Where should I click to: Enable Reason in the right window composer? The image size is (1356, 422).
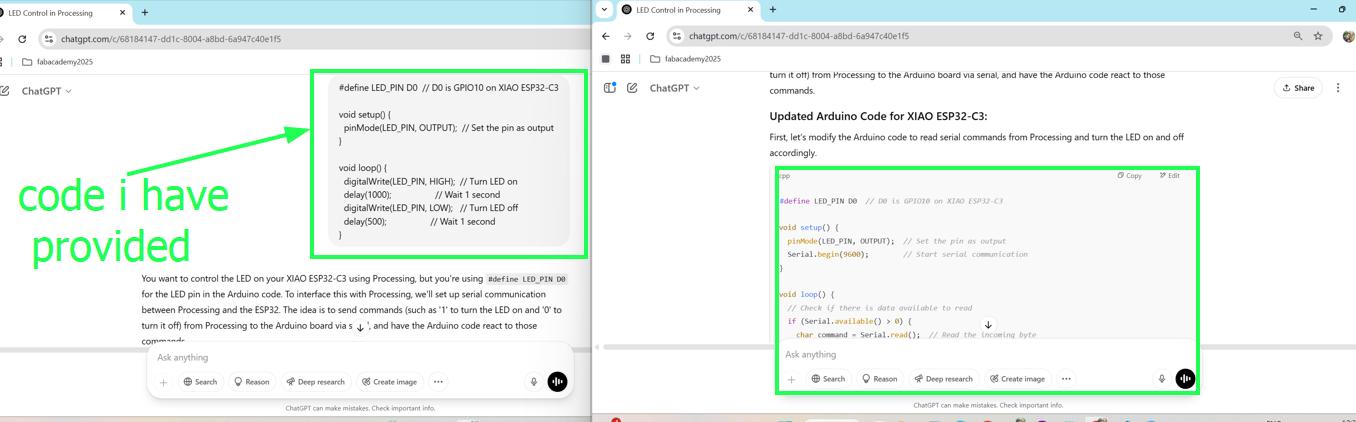(879, 379)
